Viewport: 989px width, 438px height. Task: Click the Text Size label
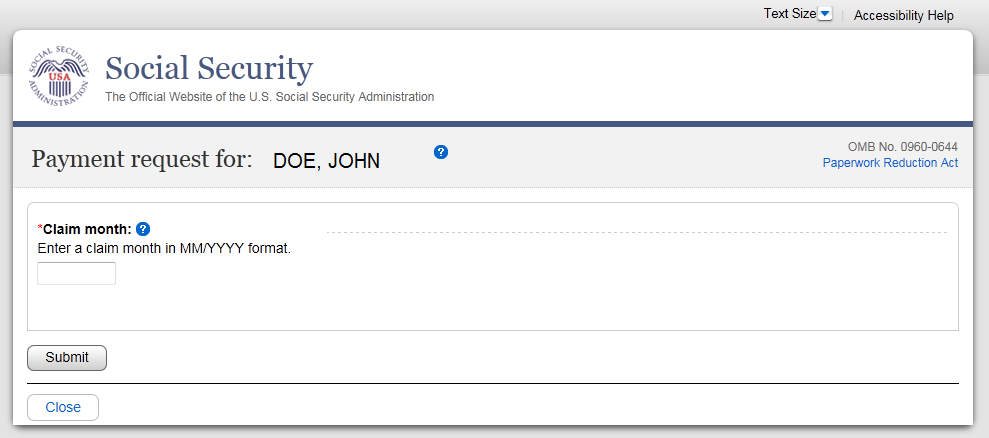coord(789,14)
